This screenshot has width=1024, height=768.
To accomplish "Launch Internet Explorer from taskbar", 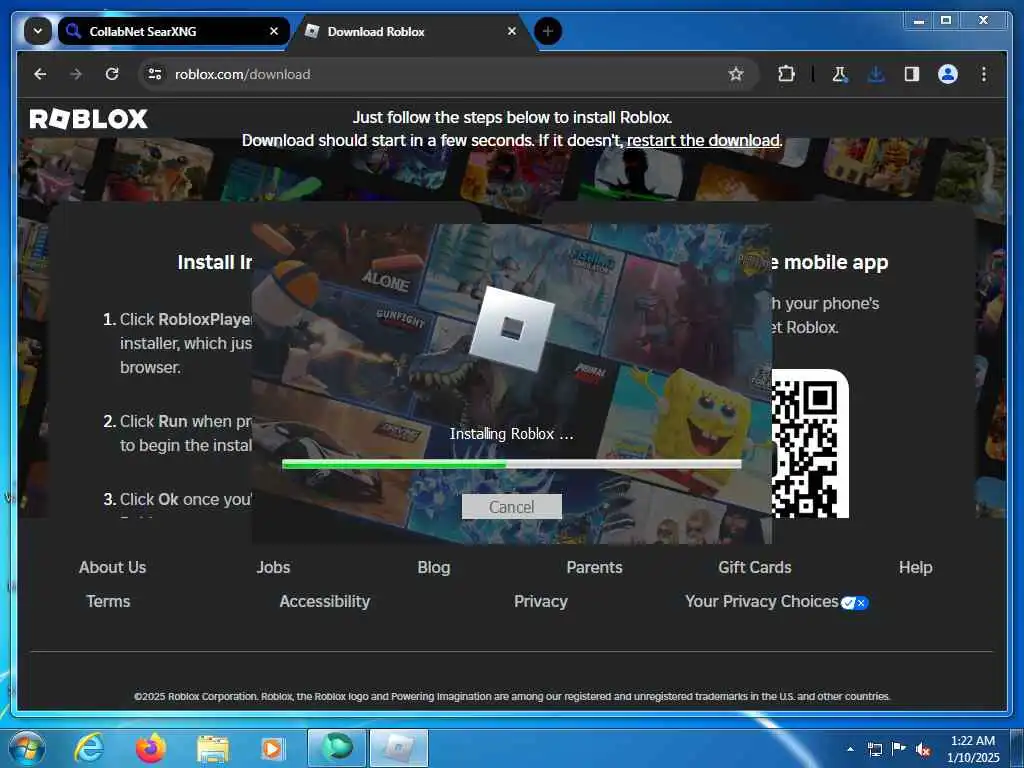I will pos(89,748).
